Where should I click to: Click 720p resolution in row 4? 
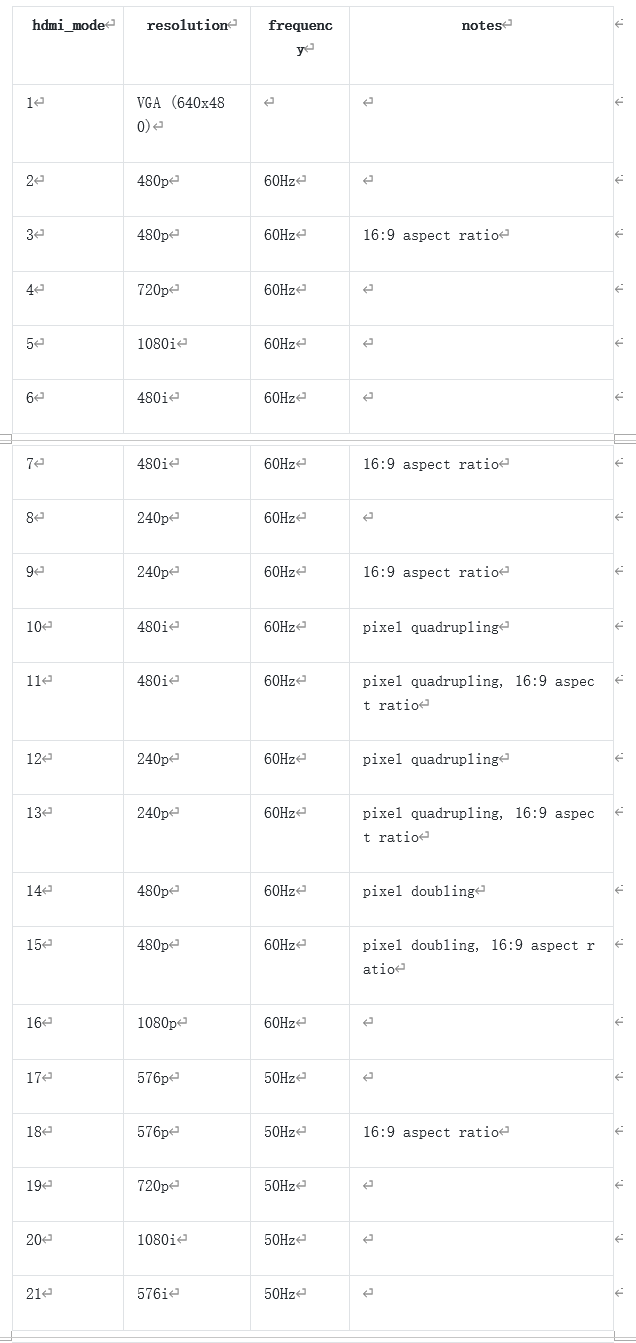coord(153,289)
